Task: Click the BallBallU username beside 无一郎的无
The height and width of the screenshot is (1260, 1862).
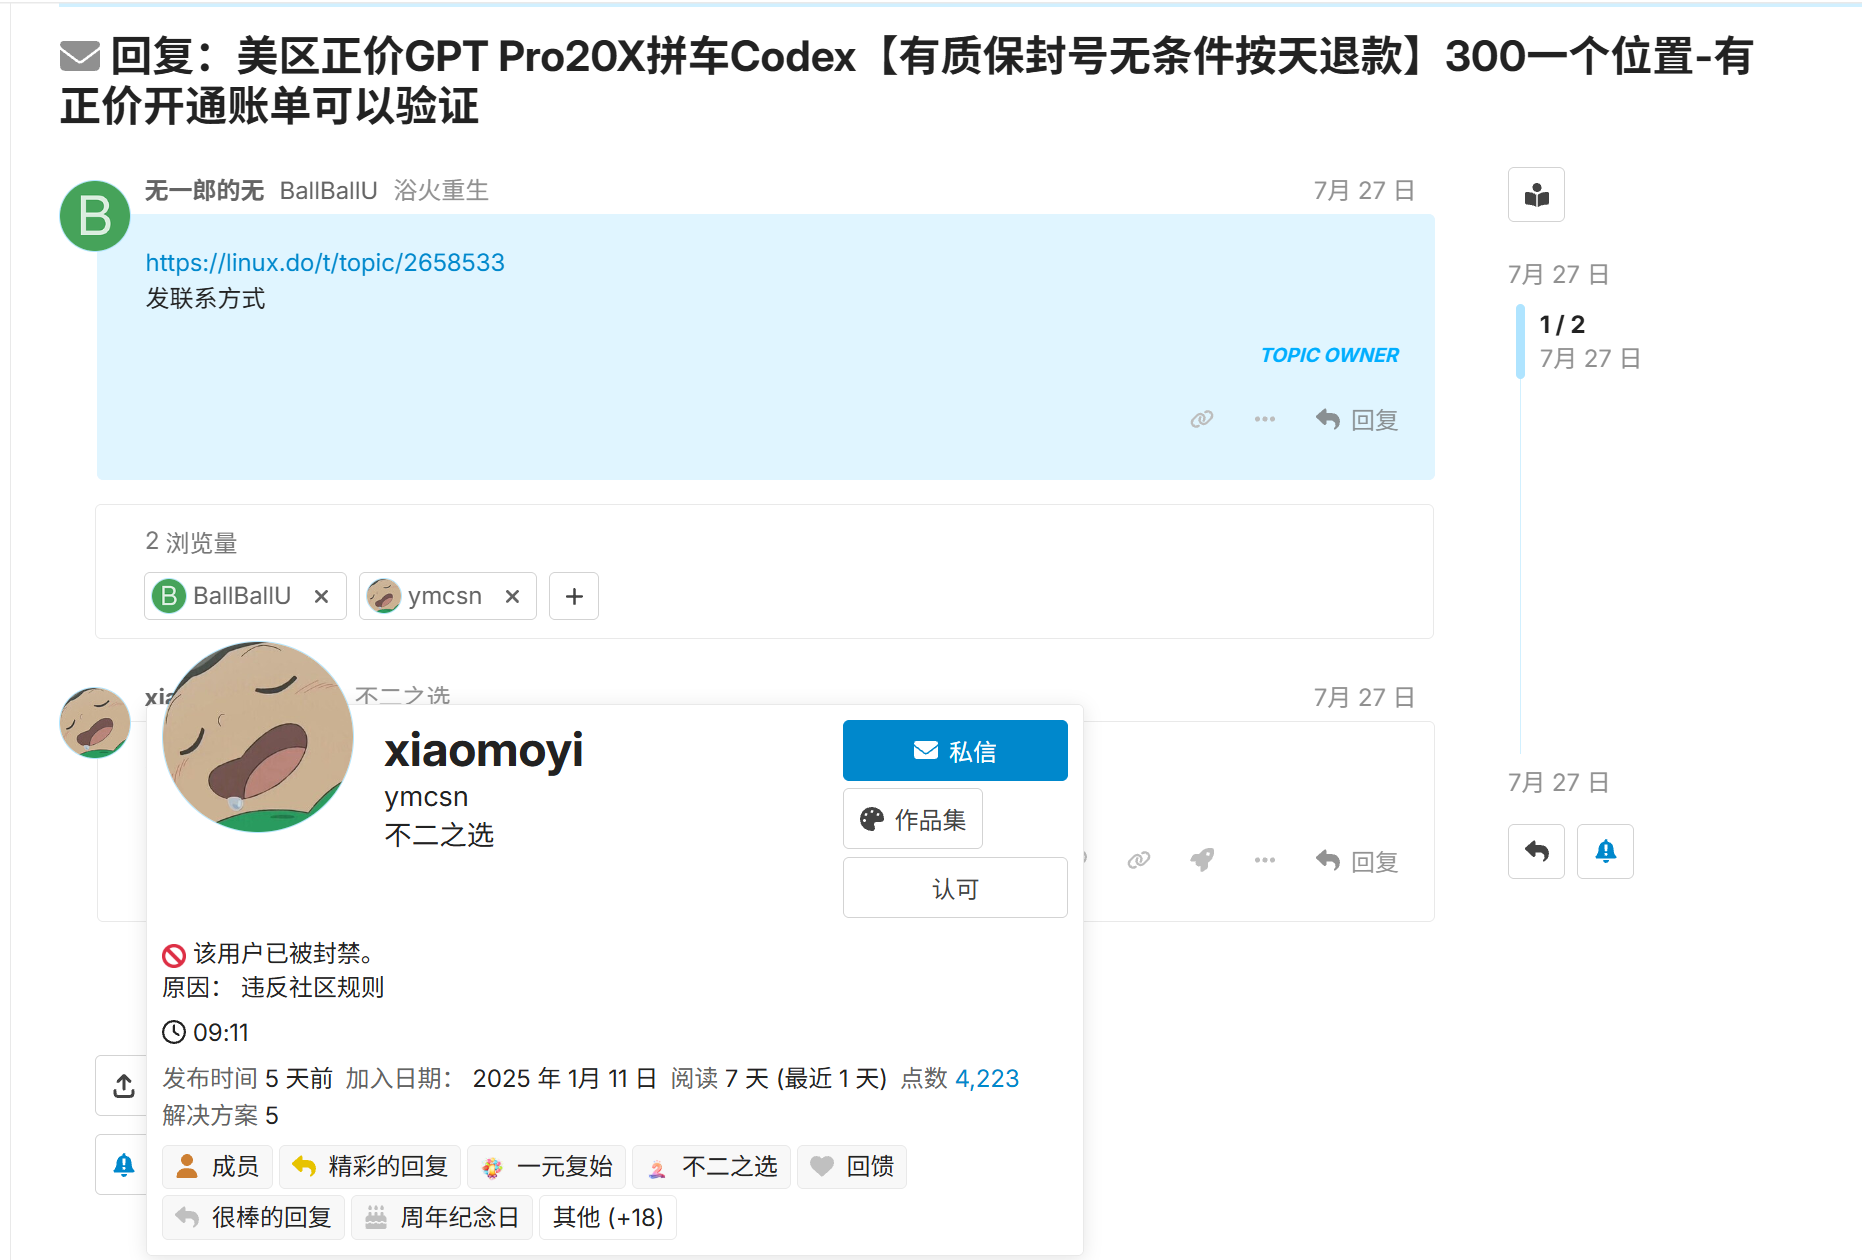Action: pos(329,190)
